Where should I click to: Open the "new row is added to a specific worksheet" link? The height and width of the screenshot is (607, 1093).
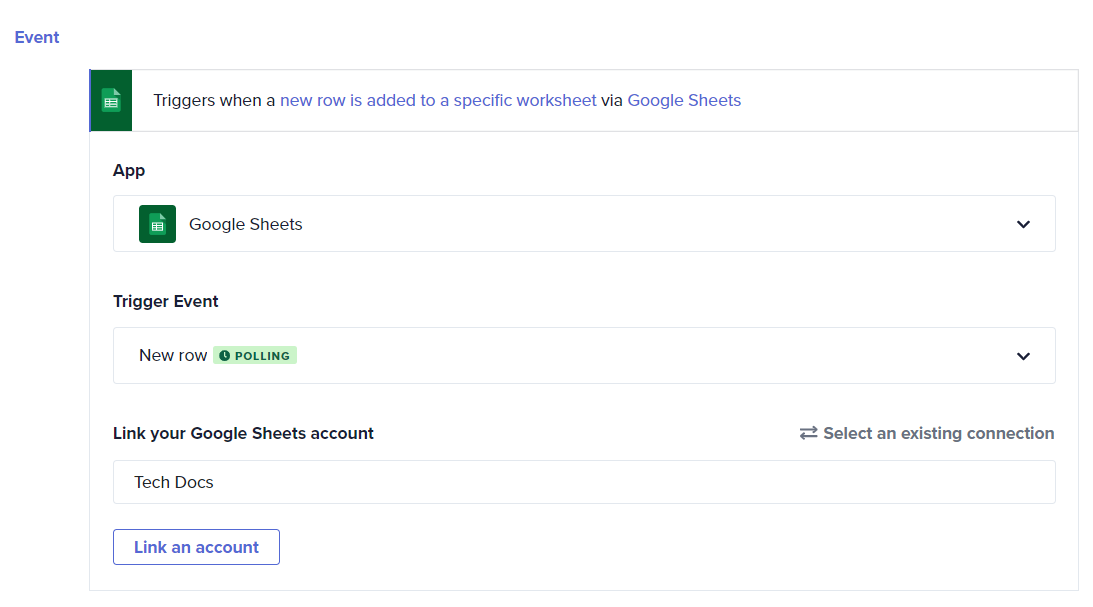(438, 100)
